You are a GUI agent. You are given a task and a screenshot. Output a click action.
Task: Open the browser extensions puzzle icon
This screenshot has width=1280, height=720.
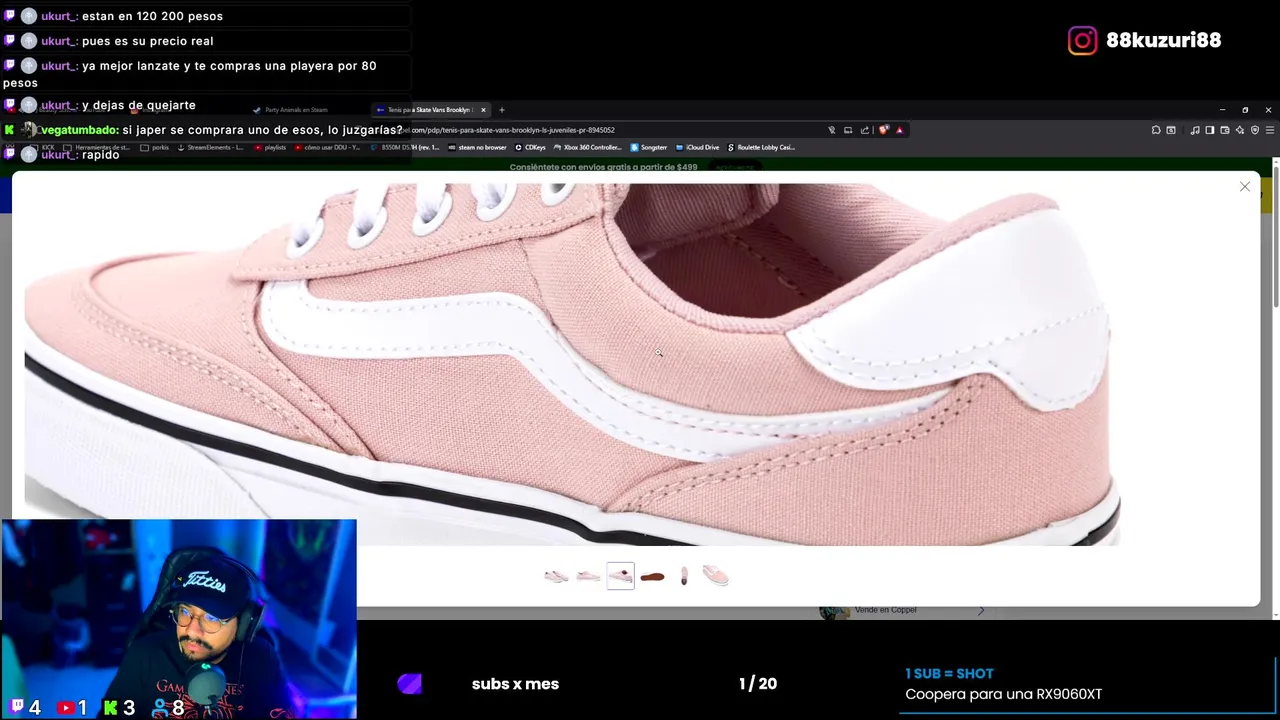point(1156,130)
